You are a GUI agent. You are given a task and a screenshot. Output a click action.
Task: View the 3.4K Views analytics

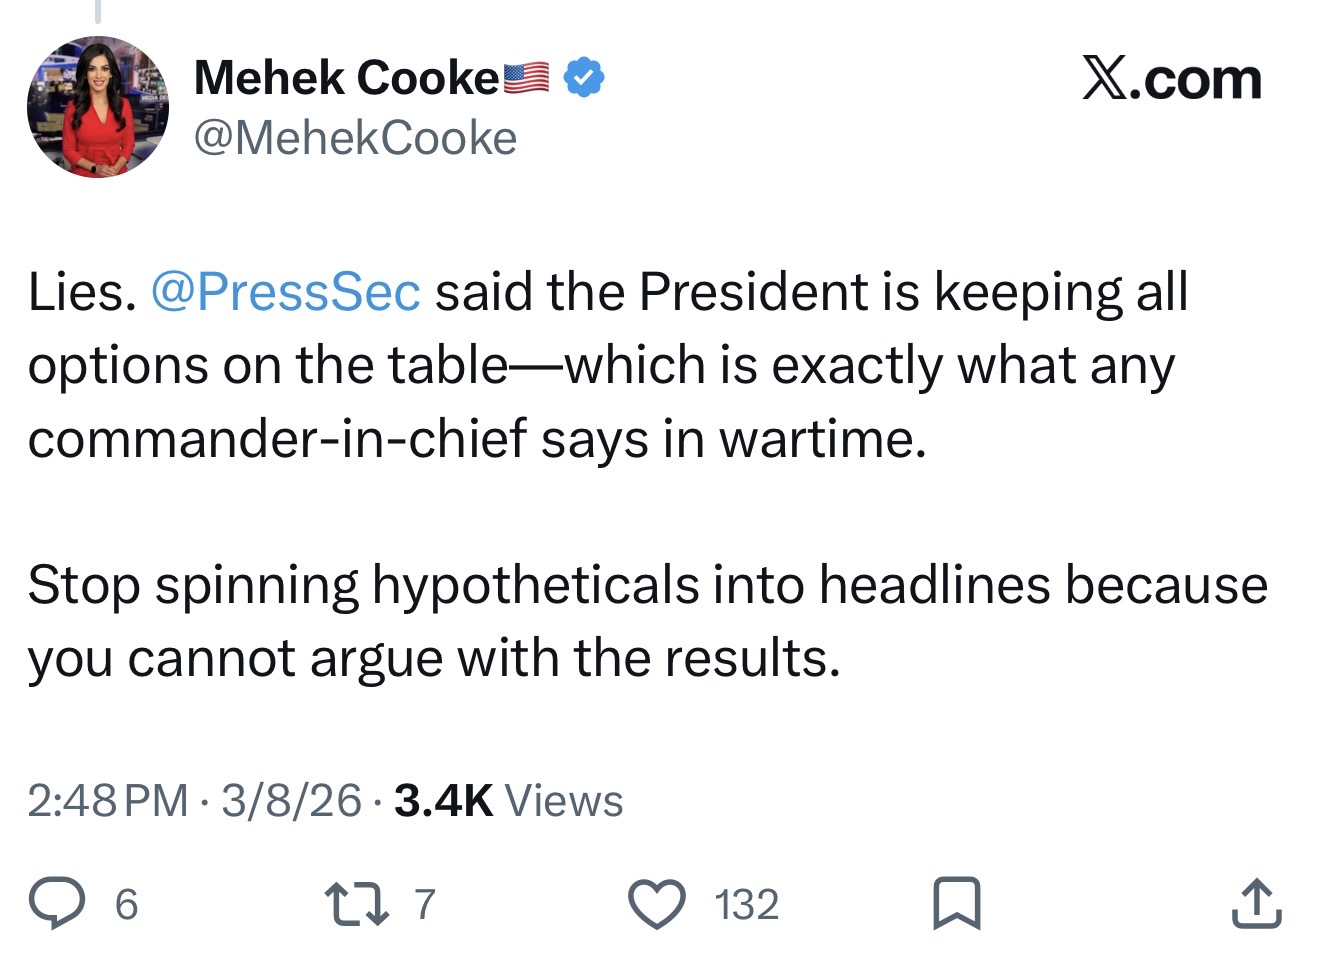point(508,800)
